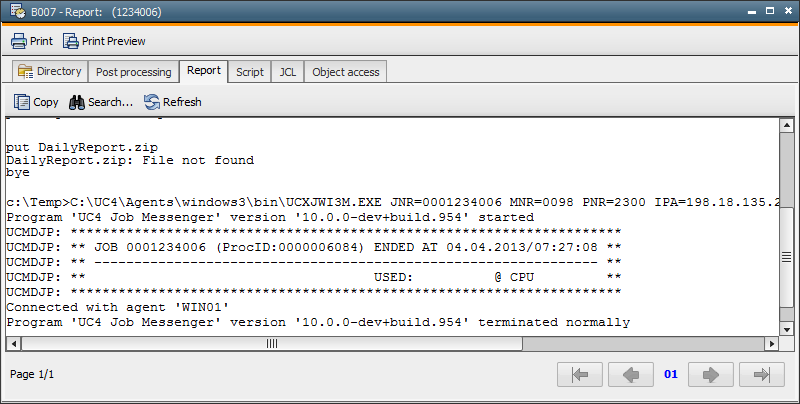Open the Search binoculars tool
This screenshot has width=800, height=404.
click(100, 101)
